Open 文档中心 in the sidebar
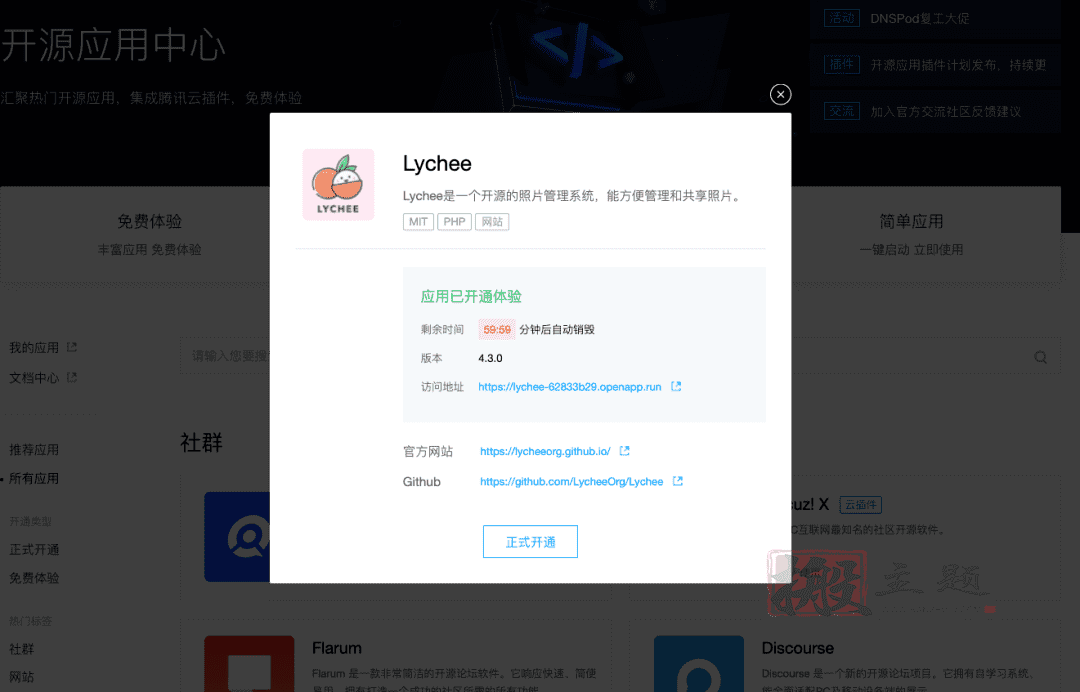Viewport: 1080px width, 692px height. coord(34,377)
